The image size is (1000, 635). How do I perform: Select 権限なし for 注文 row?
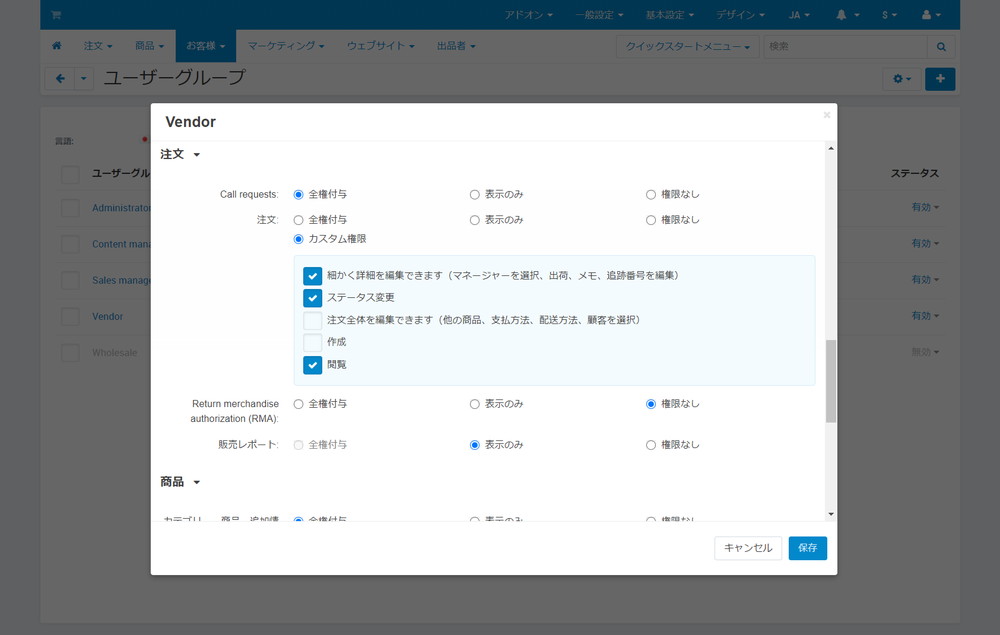click(x=651, y=220)
